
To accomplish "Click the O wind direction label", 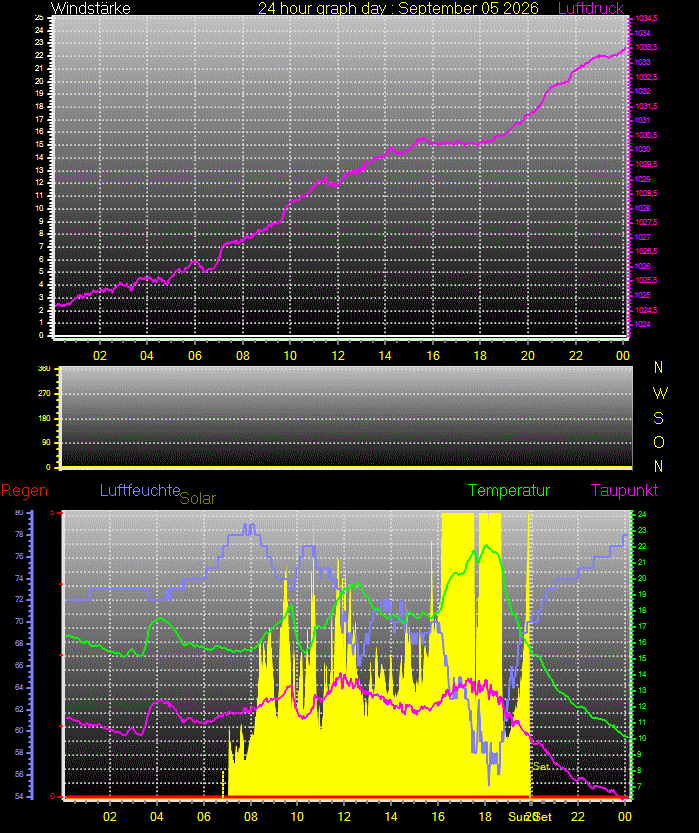I will point(659,442).
